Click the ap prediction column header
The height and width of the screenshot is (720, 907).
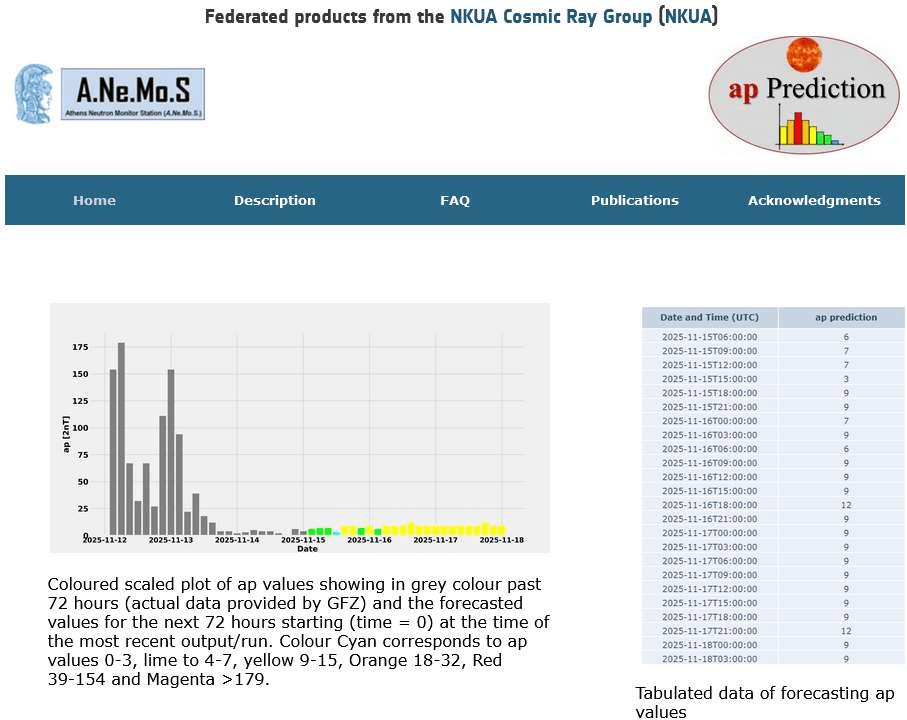point(845,318)
